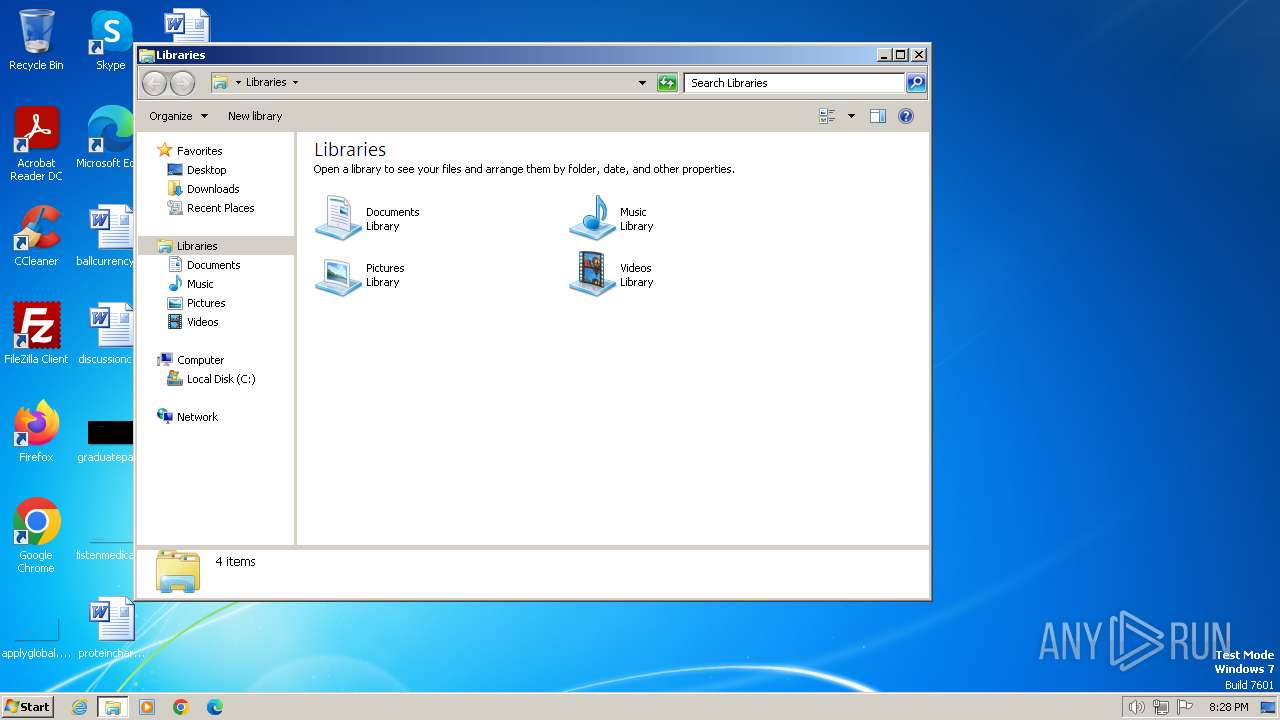Select Recent Places under Favorites
This screenshot has height=720, width=1280.
pos(220,208)
